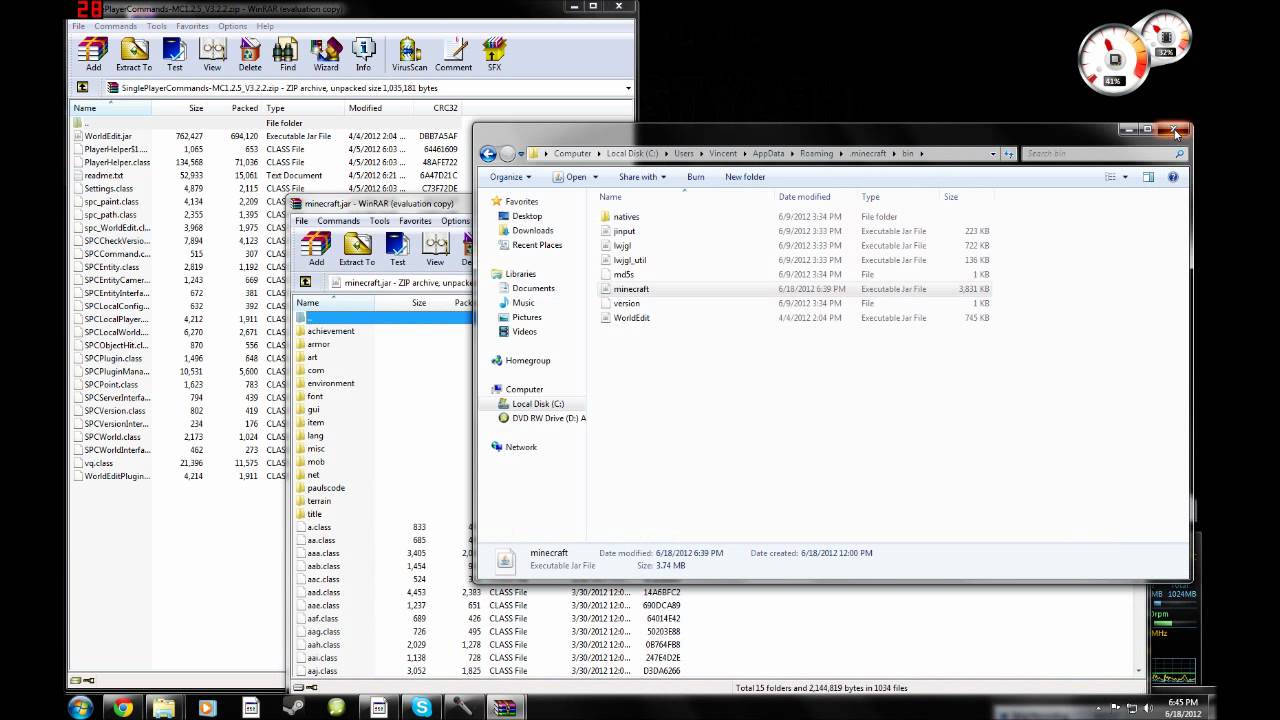Click the Search bin field in Explorer
Screen dimensions: 1280x720
click(1098, 154)
